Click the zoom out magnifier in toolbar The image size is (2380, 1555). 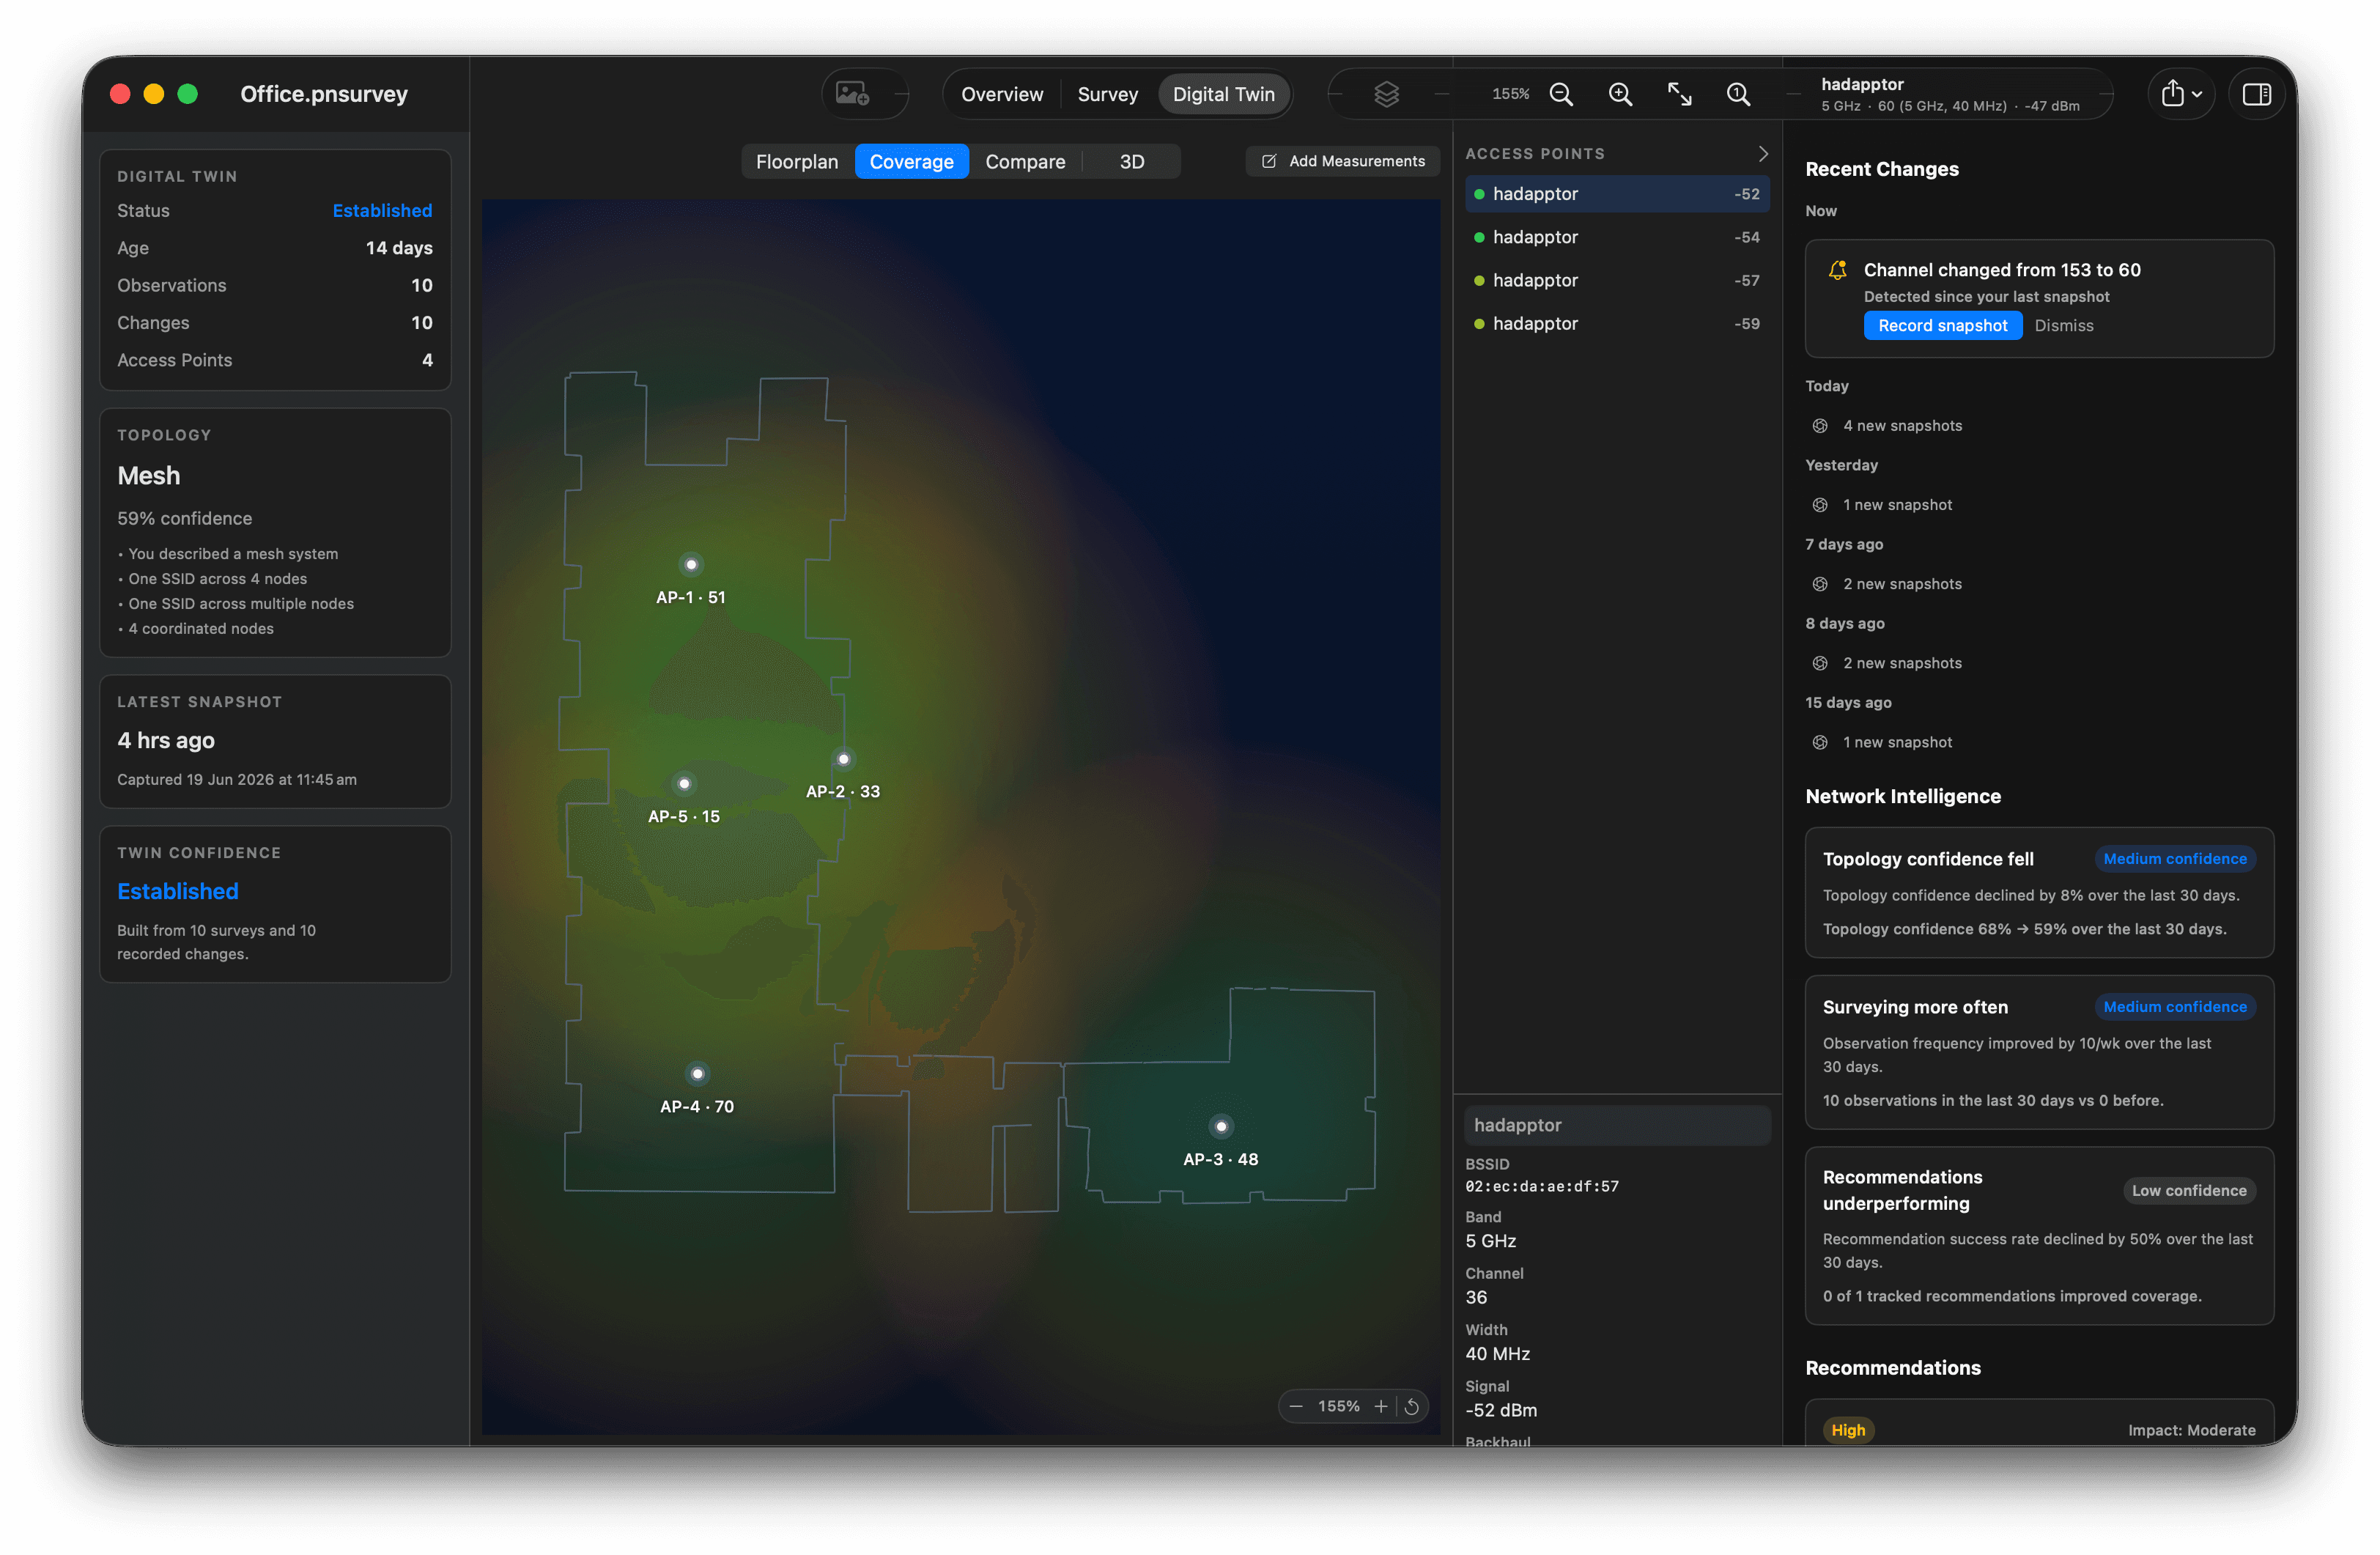point(1560,94)
